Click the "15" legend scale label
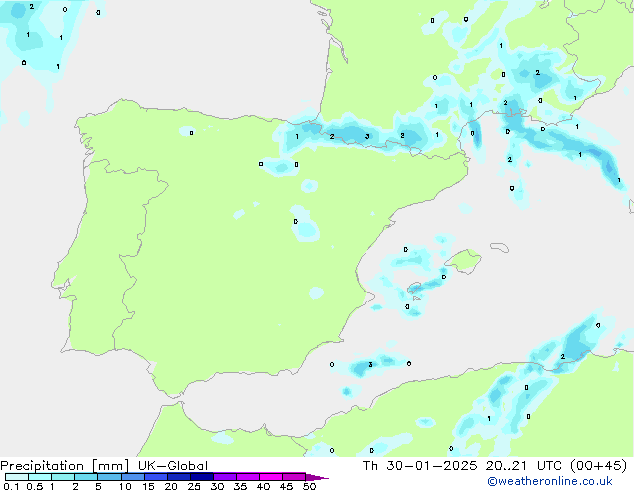This screenshot has width=634, height=490. tap(148, 486)
